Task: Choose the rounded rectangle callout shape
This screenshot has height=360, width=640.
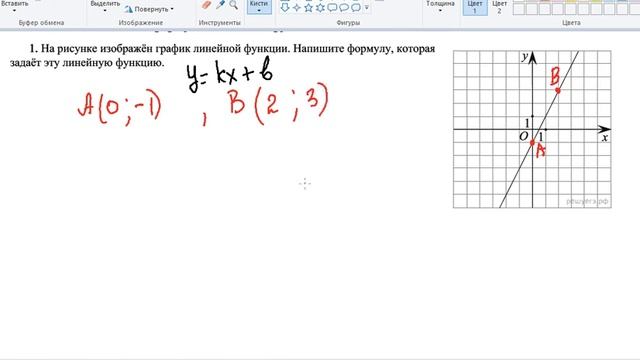Action: click(x=332, y=7)
